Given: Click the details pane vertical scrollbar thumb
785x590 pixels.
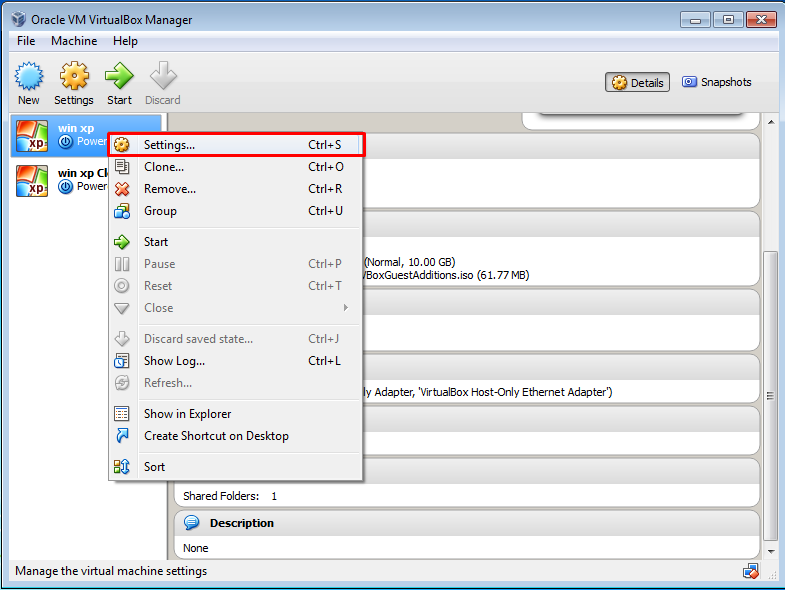Looking at the screenshot, I should tap(771, 396).
